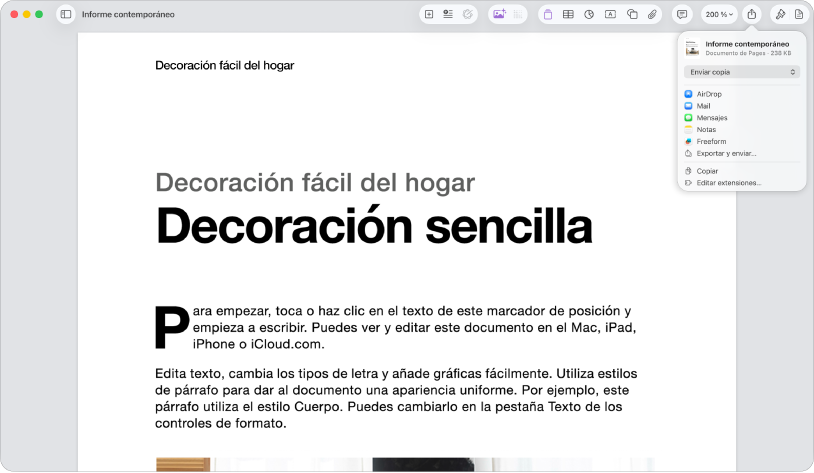Image resolution: width=814 pixels, height=473 pixels.
Task: Insert a table from the toolbar
Action: pyautogui.click(x=568, y=15)
